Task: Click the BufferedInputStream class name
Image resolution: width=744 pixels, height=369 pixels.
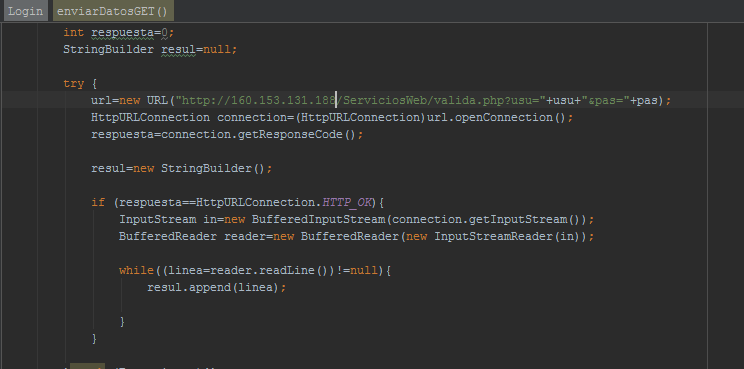Action: point(319,220)
